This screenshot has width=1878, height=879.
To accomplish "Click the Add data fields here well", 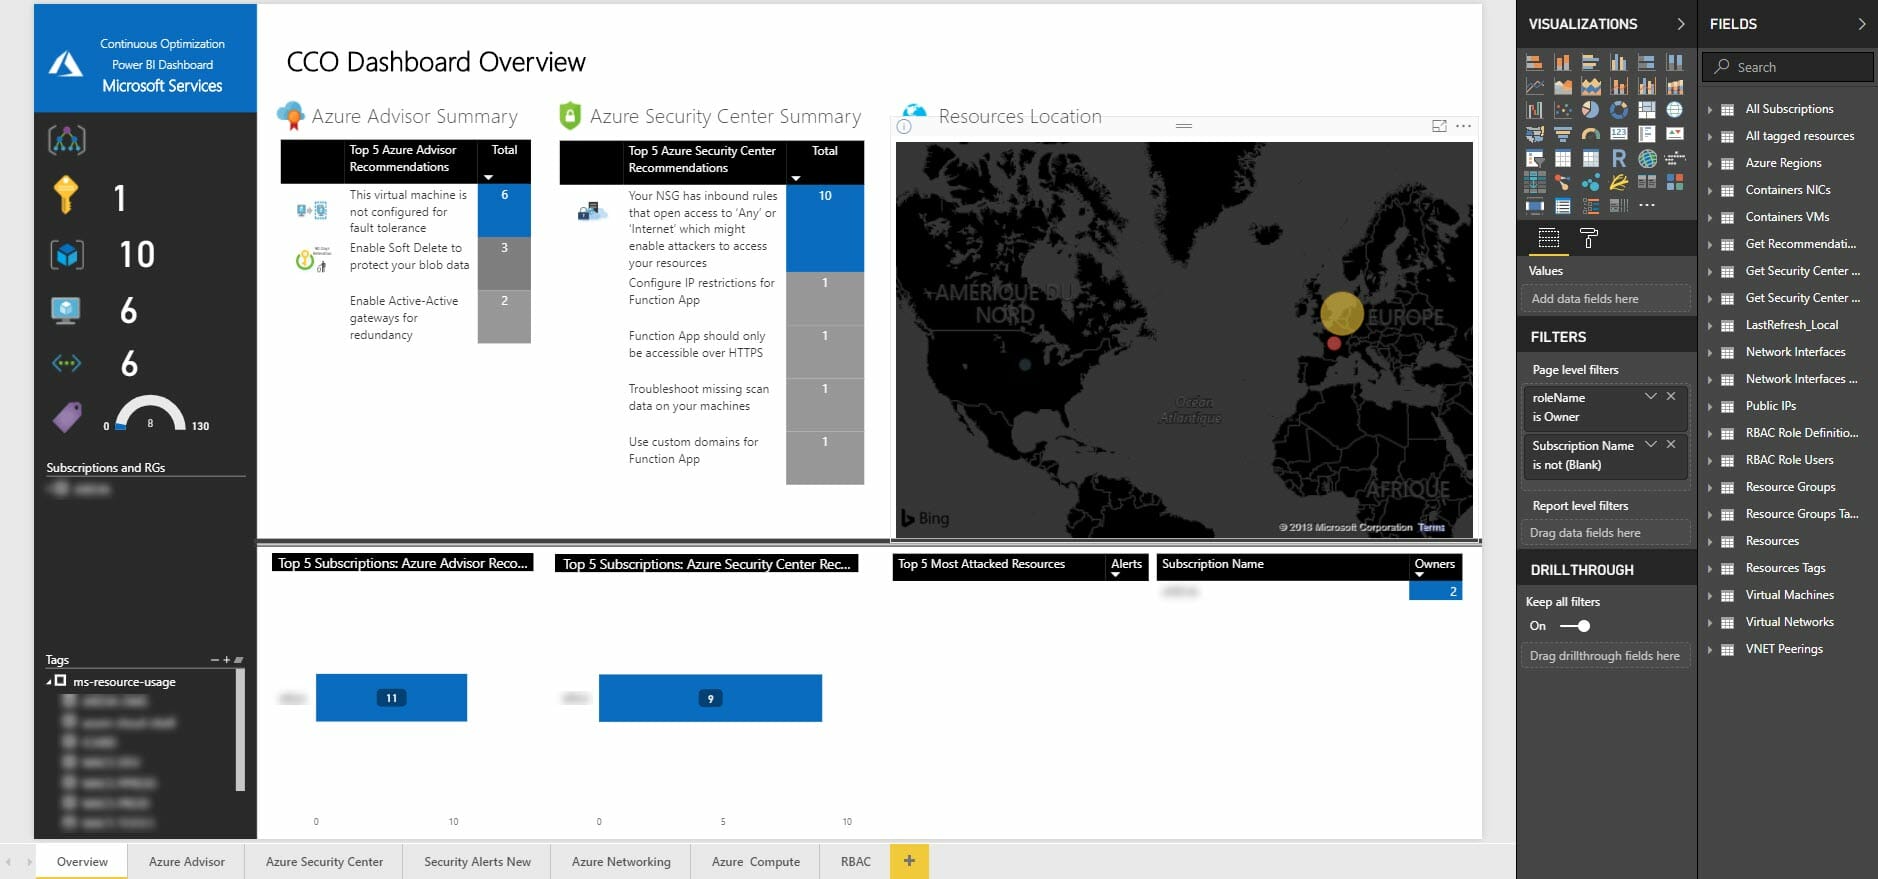I will (1606, 299).
